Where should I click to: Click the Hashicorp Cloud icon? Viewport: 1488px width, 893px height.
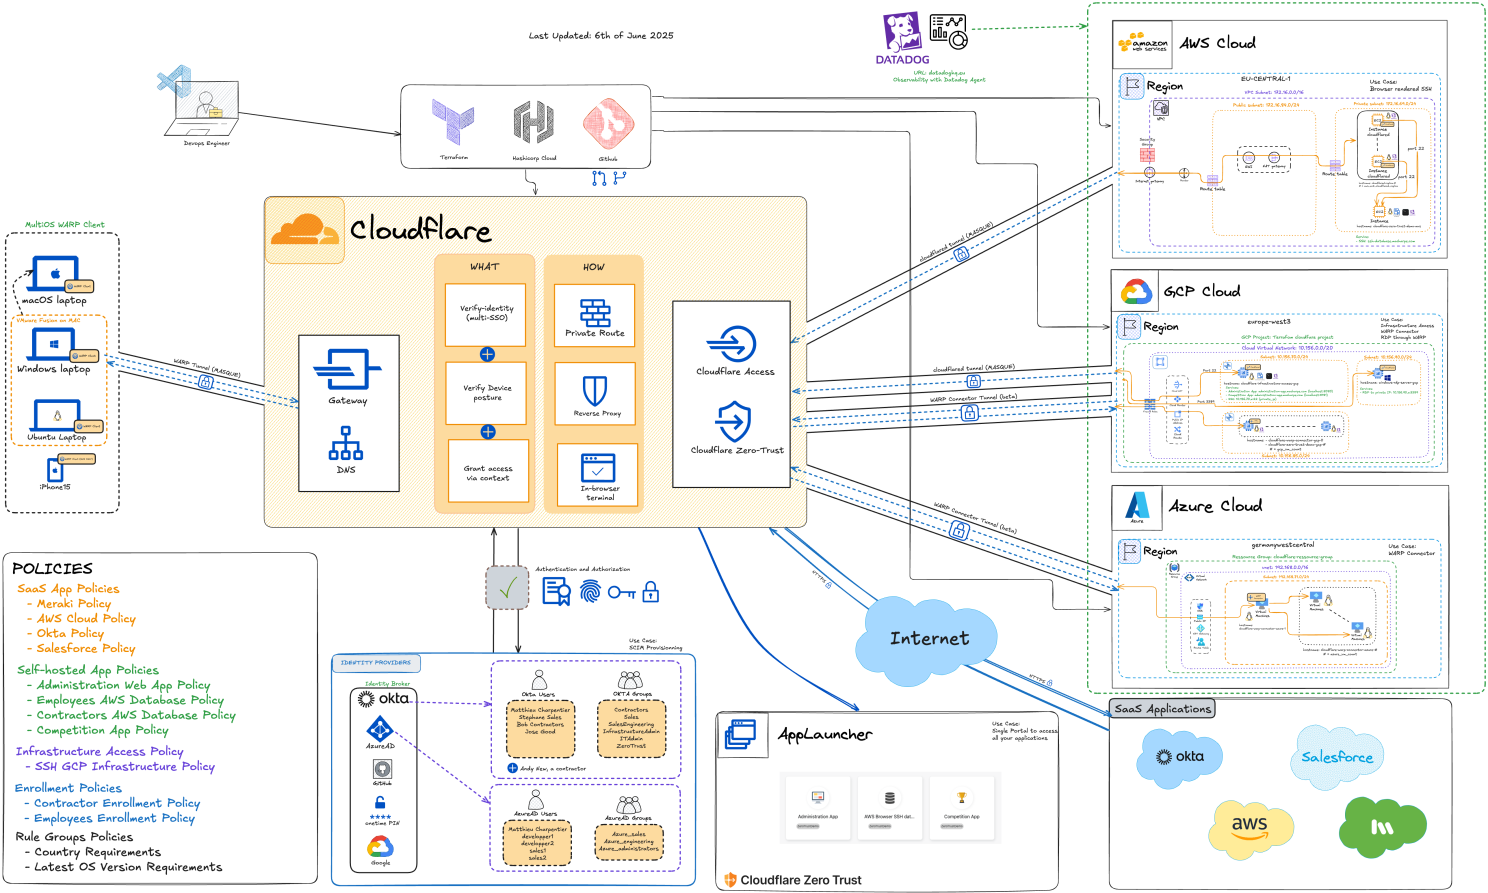(x=534, y=122)
